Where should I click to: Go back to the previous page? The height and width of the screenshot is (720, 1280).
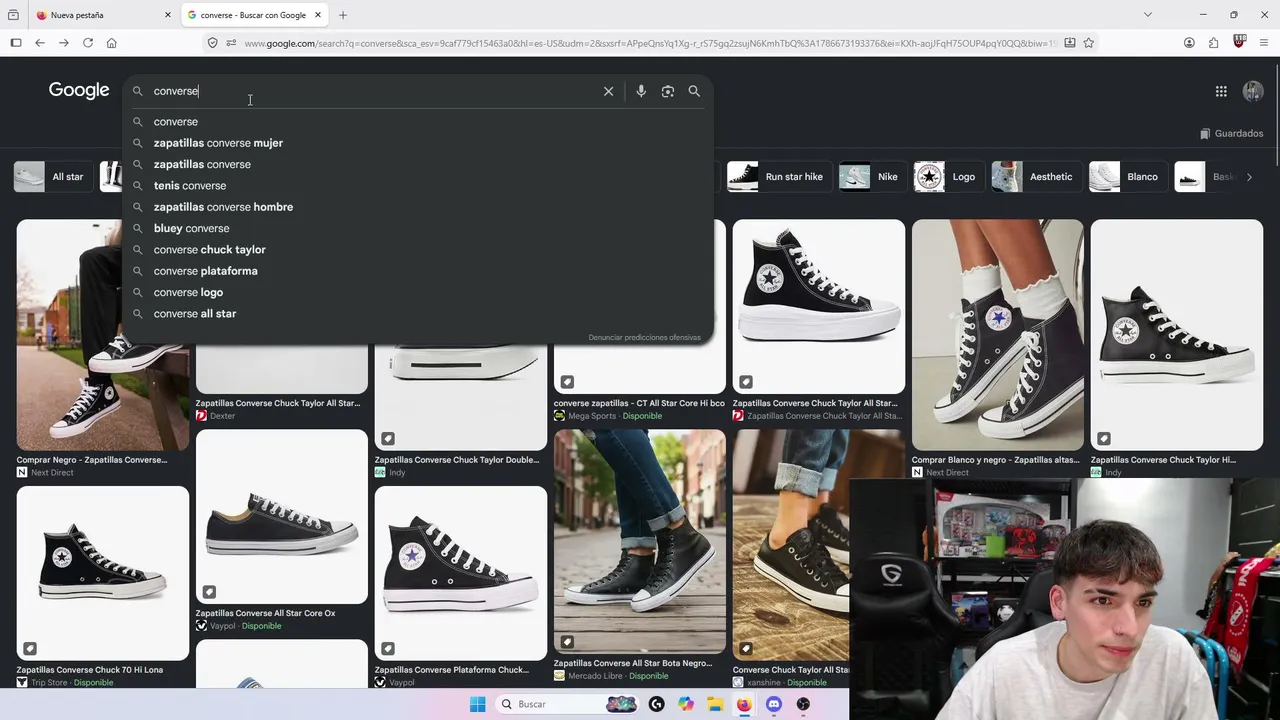click(x=40, y=43)
